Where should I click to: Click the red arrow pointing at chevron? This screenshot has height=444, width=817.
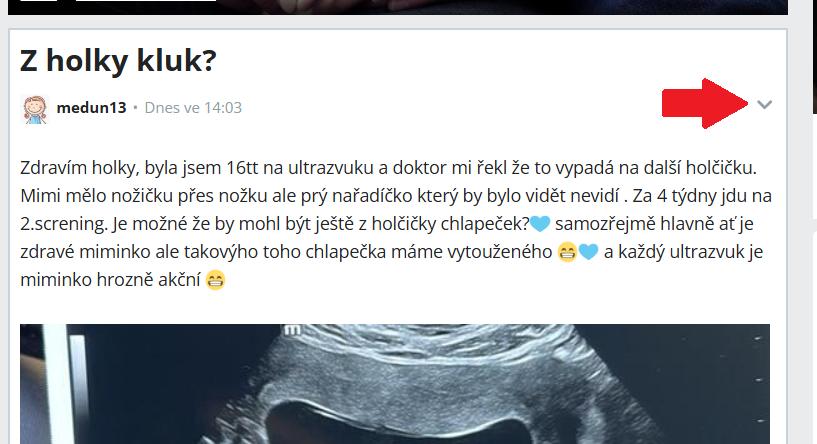pos(705,103)
